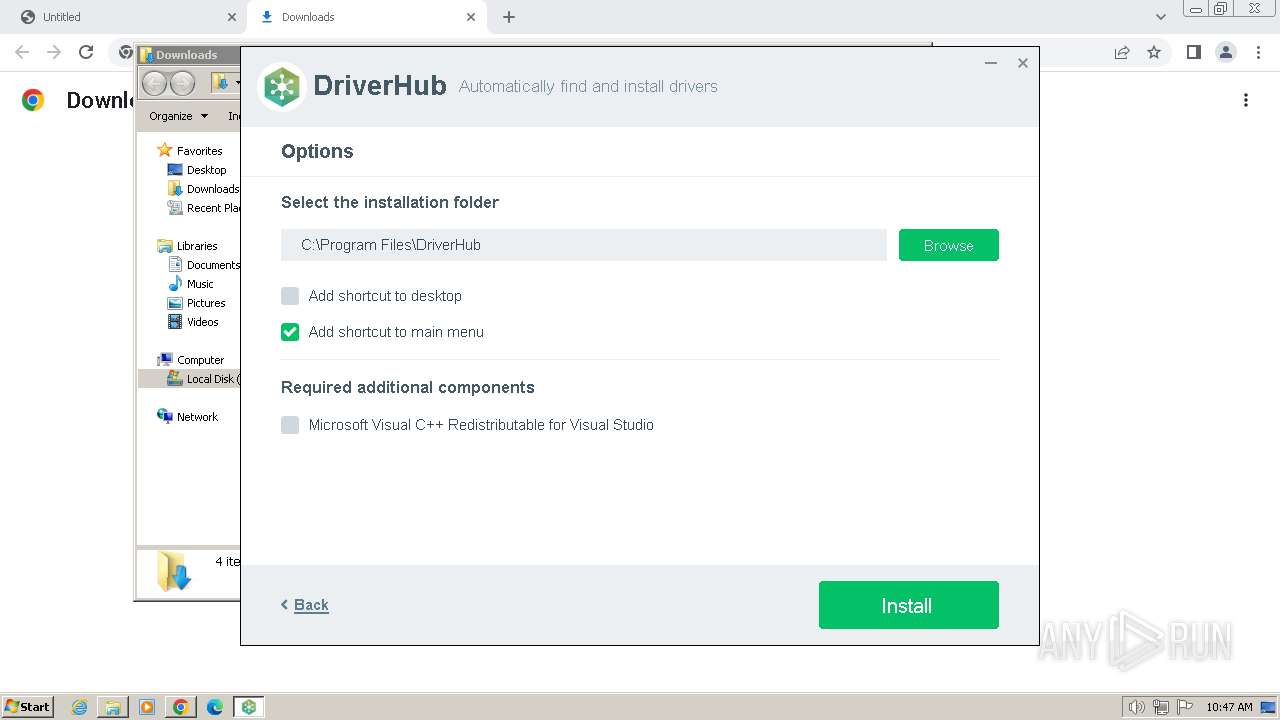Open Documents library in Explorer
The image size is (1280, 720).
(203, 265)
